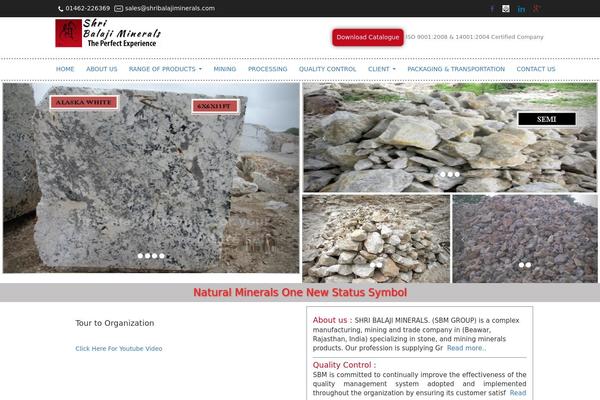Viewport: 600px width, 400px height.
Task: Click Natural Minerals One New Status Symbol heading
Action: (x=300, y=292)
